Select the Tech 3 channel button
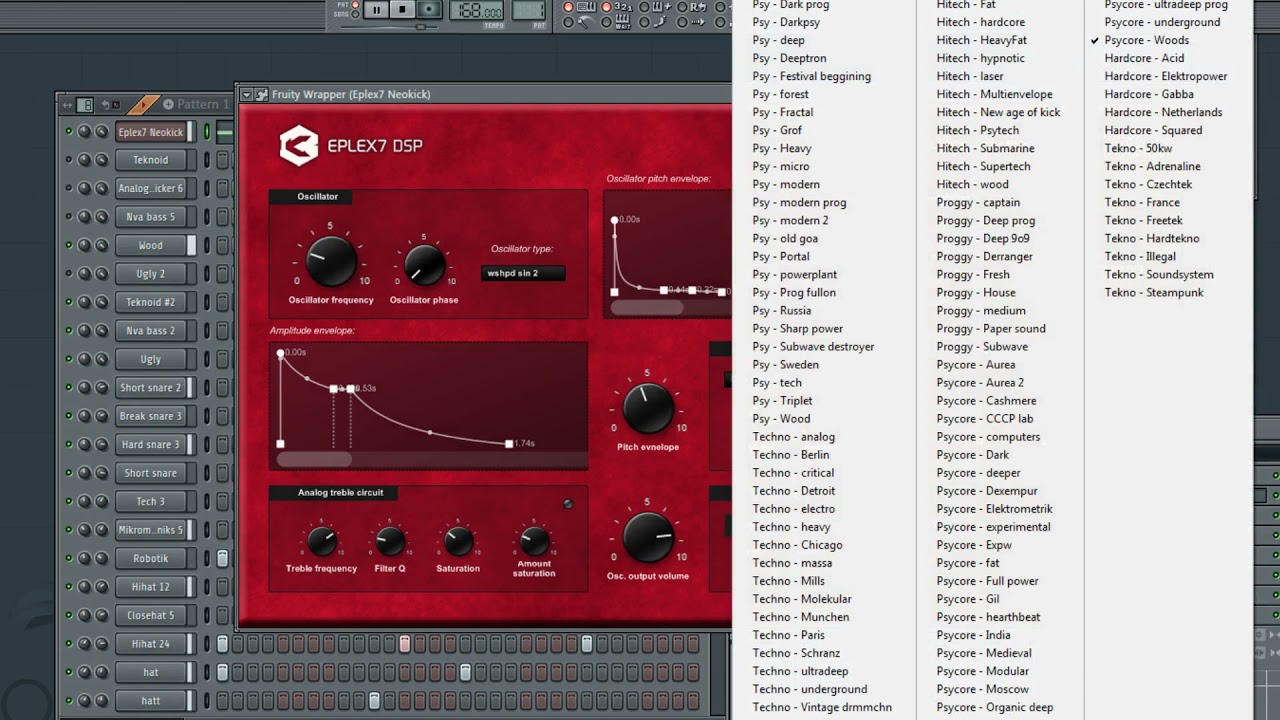 [x=151, y=501]
